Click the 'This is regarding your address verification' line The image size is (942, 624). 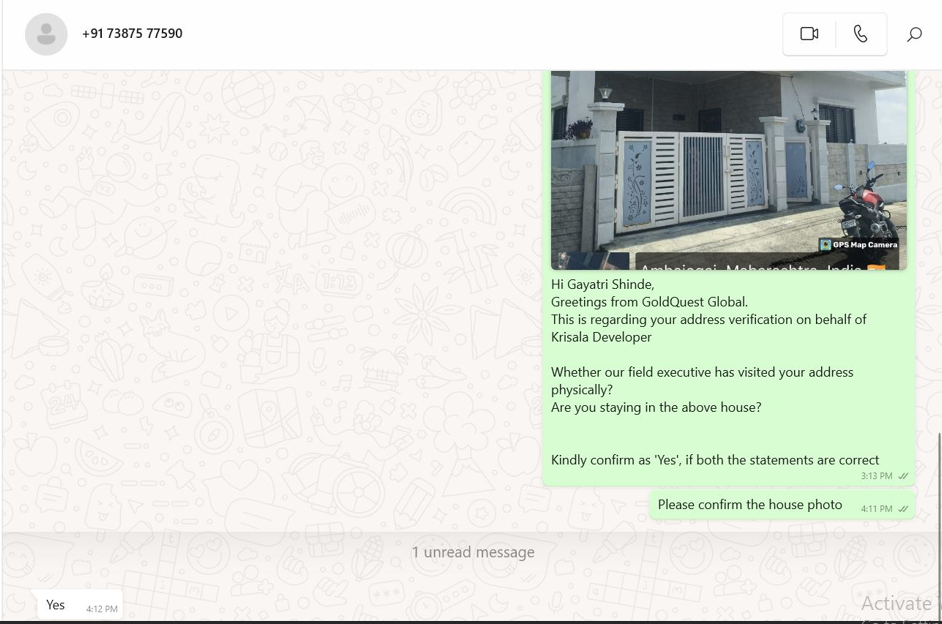[708, 320]
